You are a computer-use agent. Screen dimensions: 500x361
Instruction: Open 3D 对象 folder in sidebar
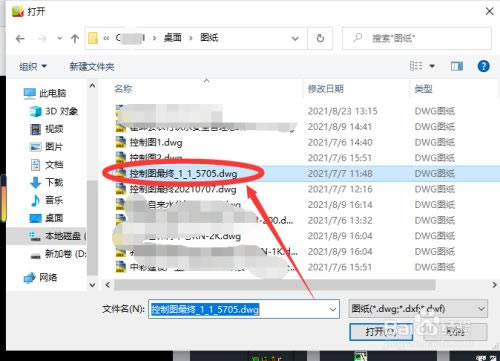(x=54, y=111)
